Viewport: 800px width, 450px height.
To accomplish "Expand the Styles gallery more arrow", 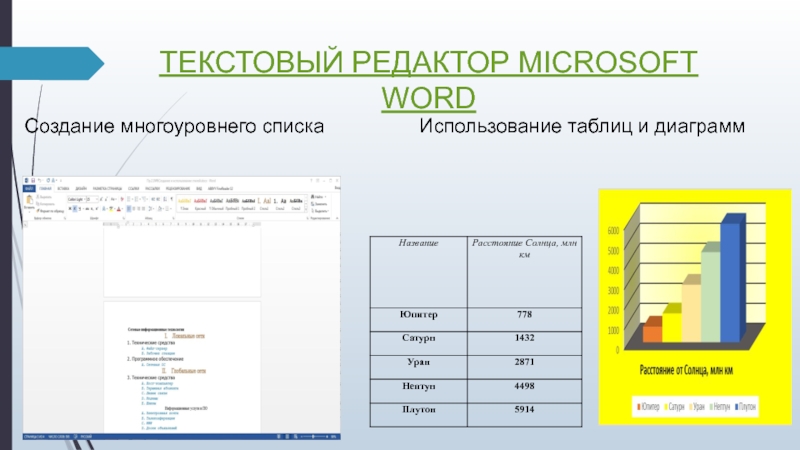I will [x=306, y=209].
